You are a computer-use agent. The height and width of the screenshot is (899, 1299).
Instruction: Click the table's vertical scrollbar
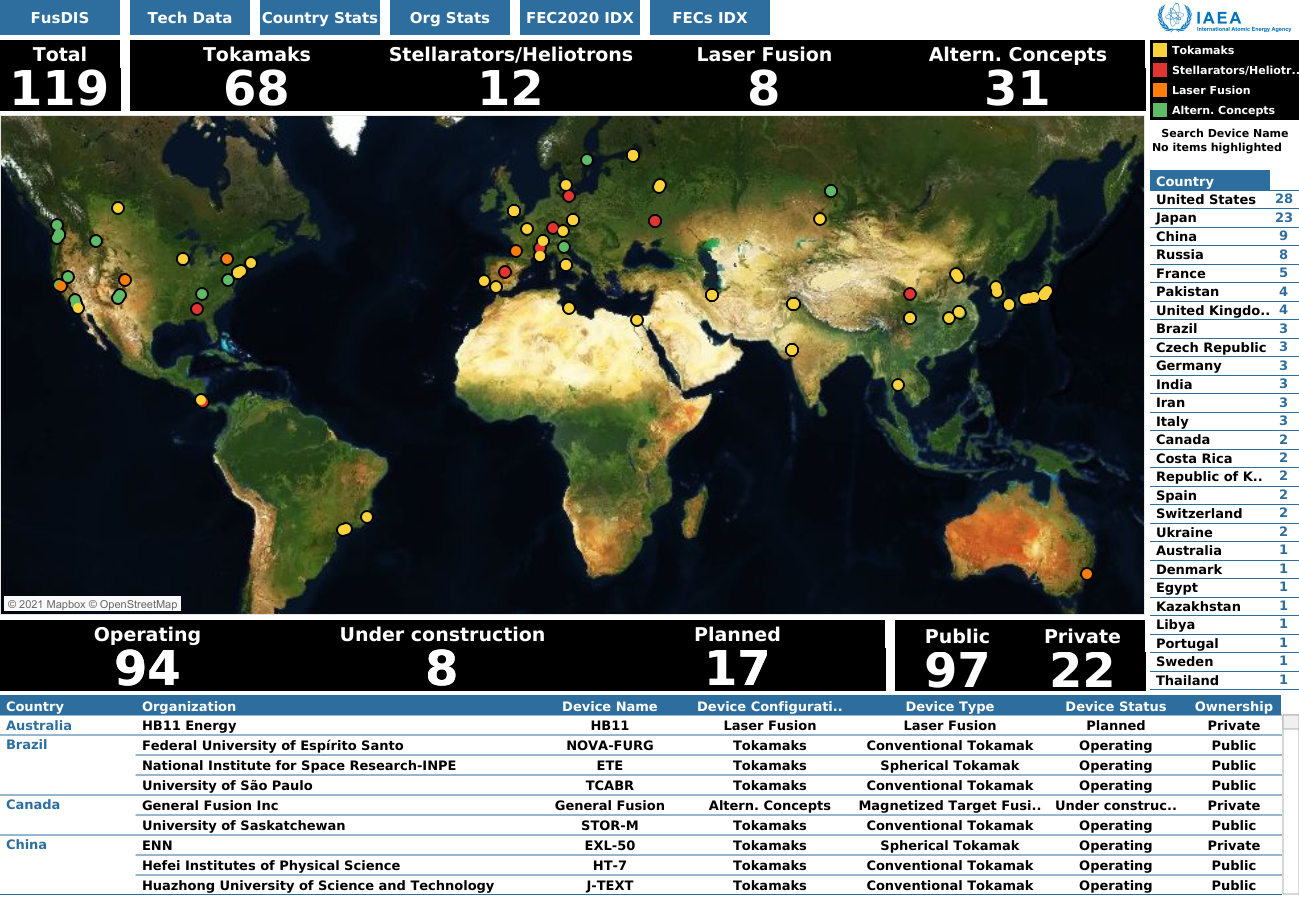click(x=1290, y=800)
